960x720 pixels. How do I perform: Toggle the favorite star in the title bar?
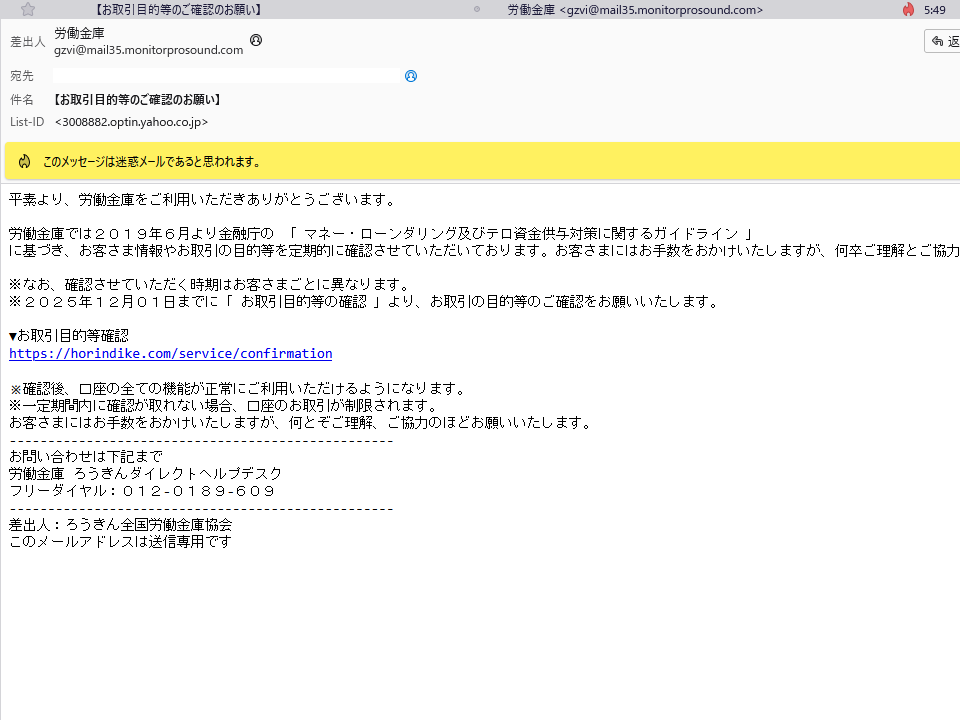[28, 9]
